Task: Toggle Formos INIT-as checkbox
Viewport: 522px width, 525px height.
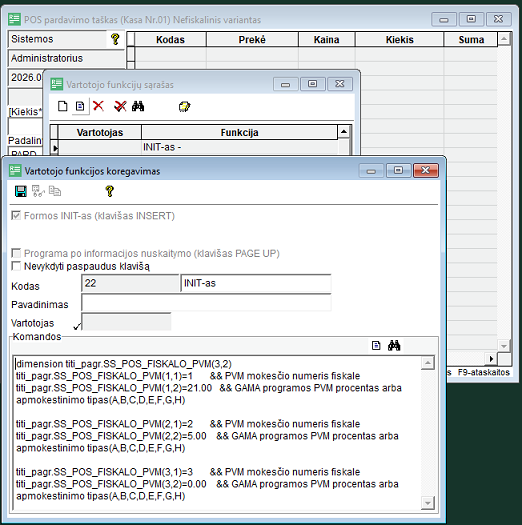Action: pos(16,215)
